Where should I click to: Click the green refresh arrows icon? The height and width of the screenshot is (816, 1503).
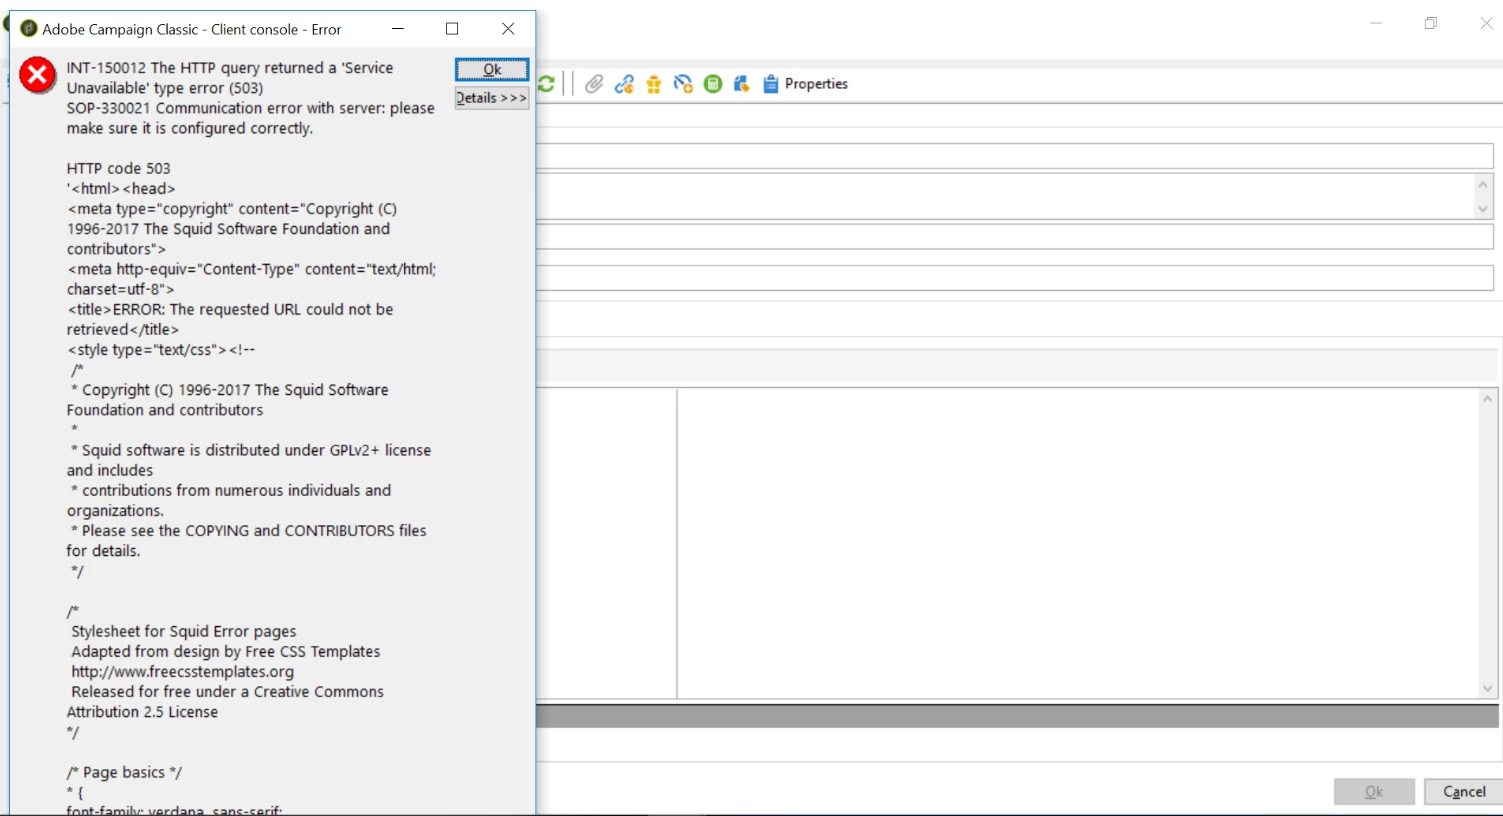point(546,84)
